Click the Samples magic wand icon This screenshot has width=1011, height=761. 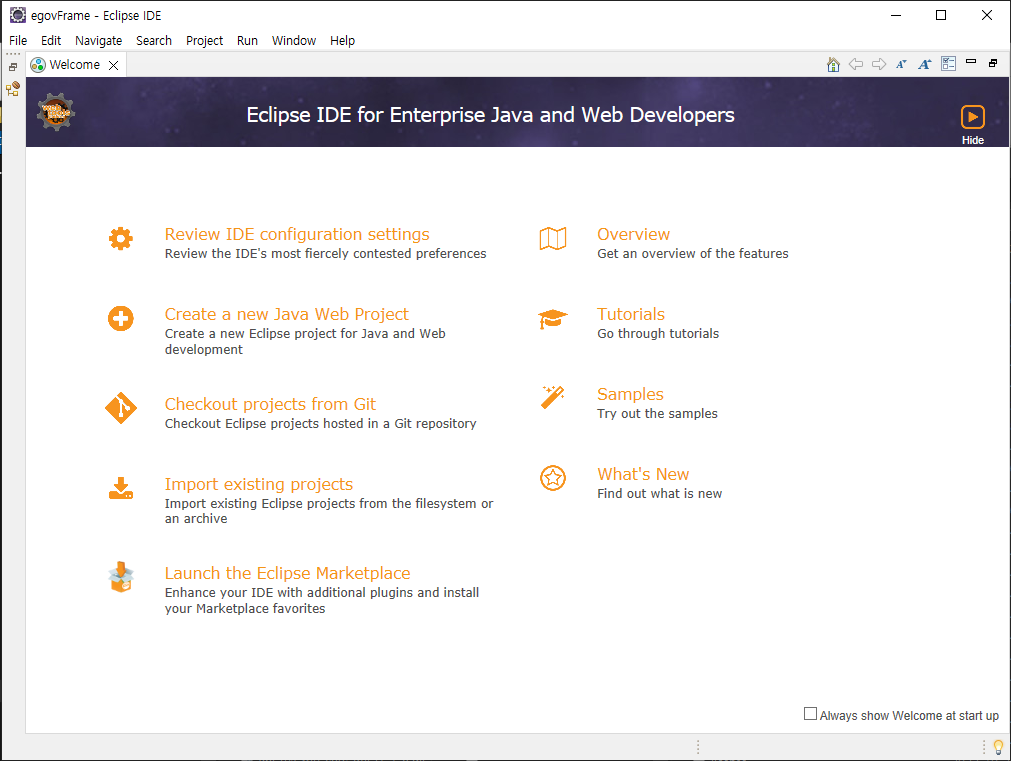coord(553,397)
